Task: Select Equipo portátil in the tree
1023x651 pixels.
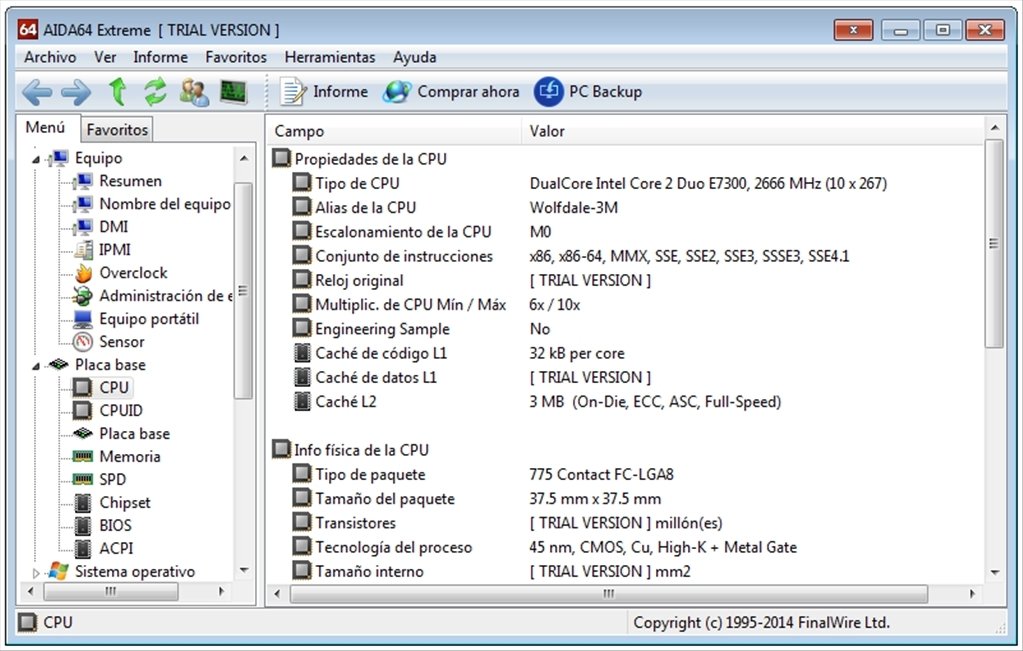Action: coord(136,319)
